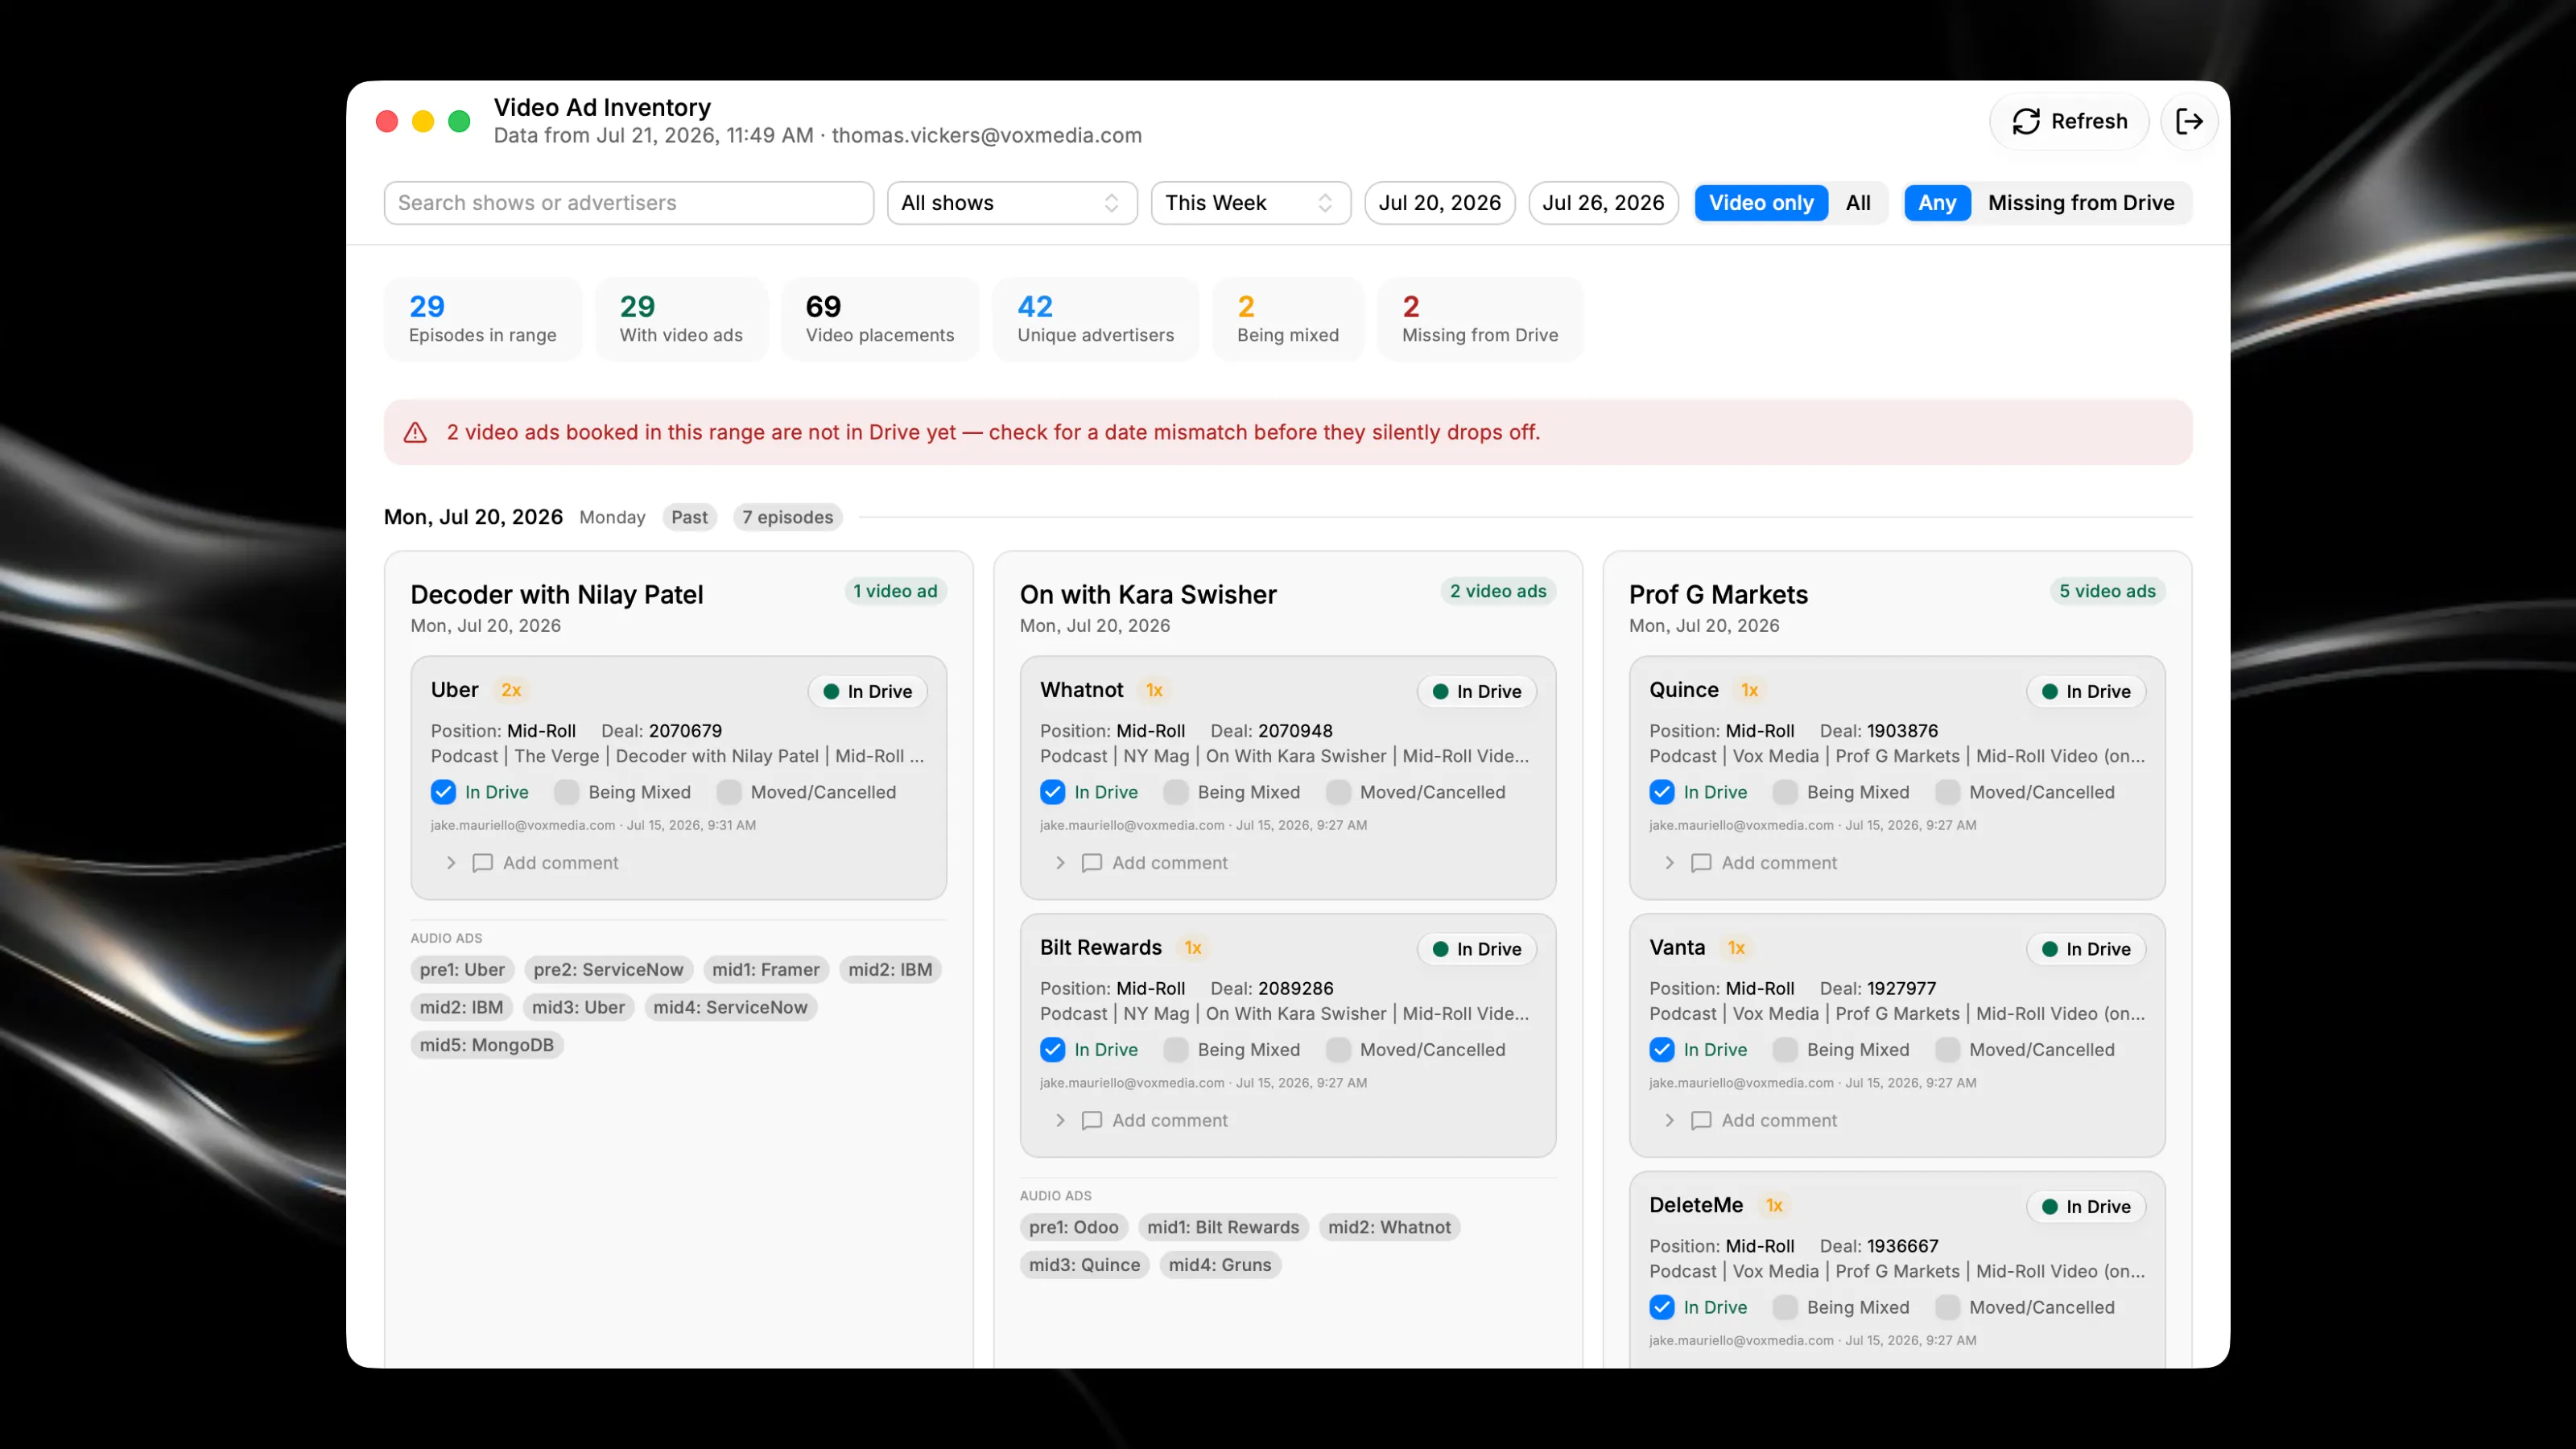Click the 1 video ad badge

tap(895, 592)
